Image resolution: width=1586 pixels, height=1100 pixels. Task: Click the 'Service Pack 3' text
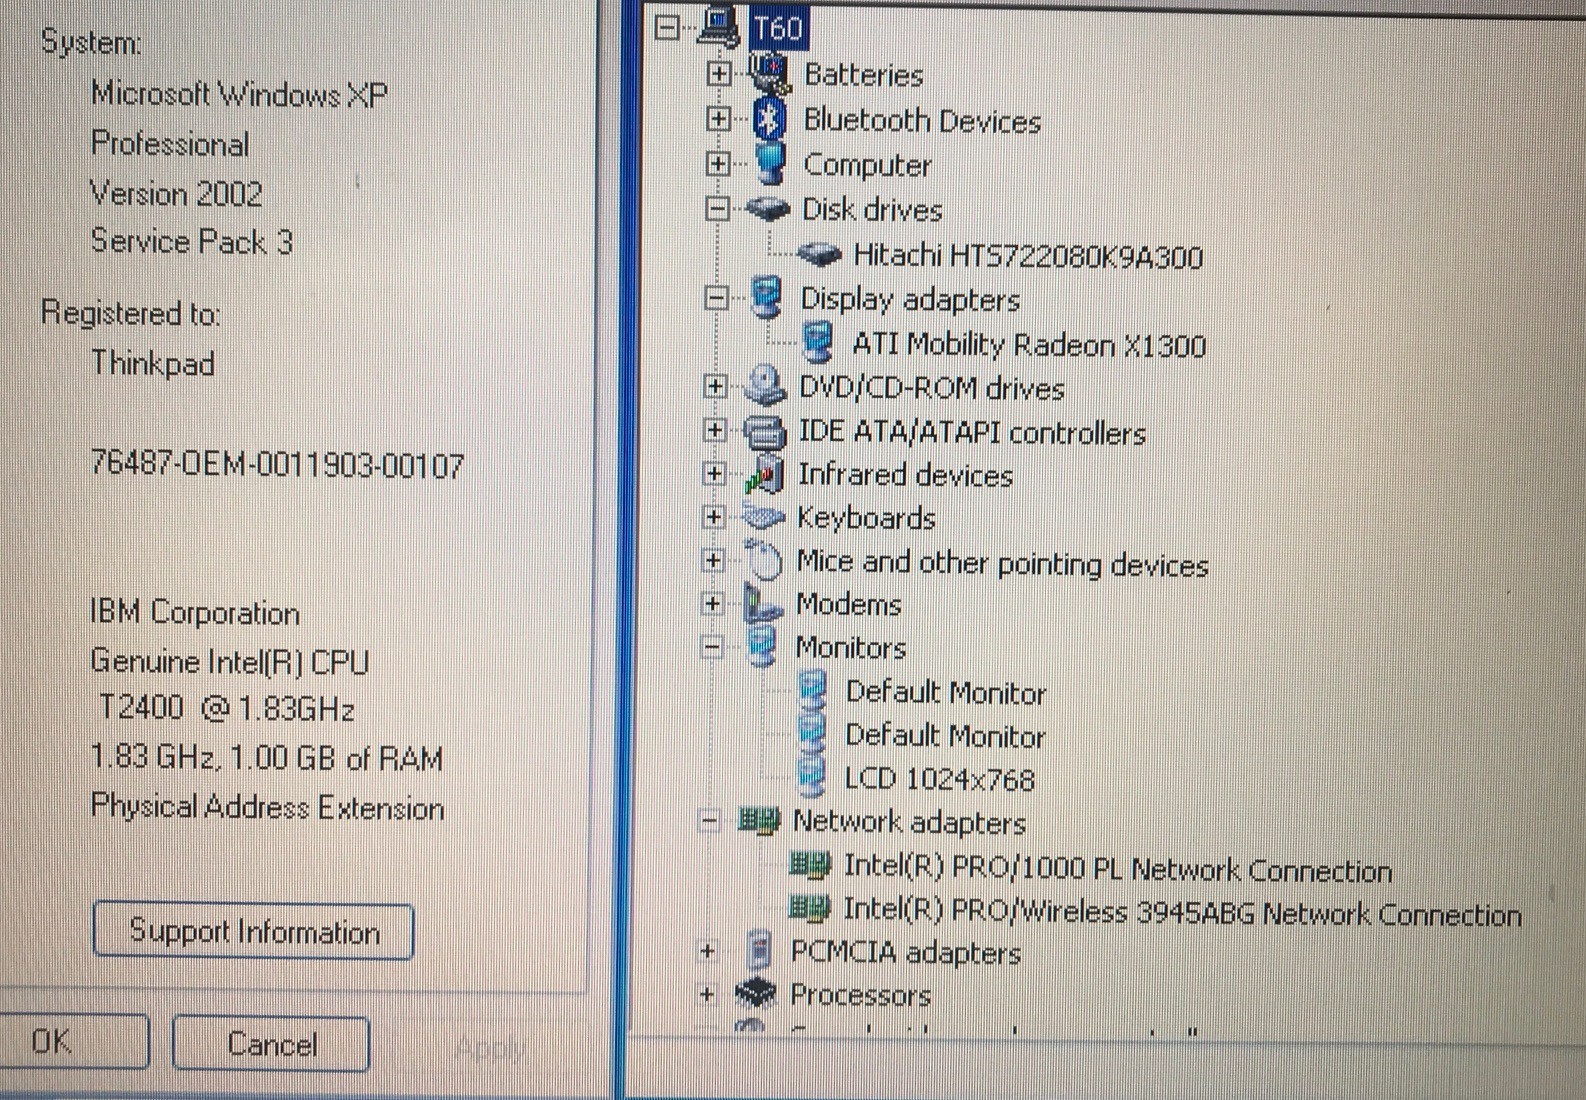click(192, 242)
